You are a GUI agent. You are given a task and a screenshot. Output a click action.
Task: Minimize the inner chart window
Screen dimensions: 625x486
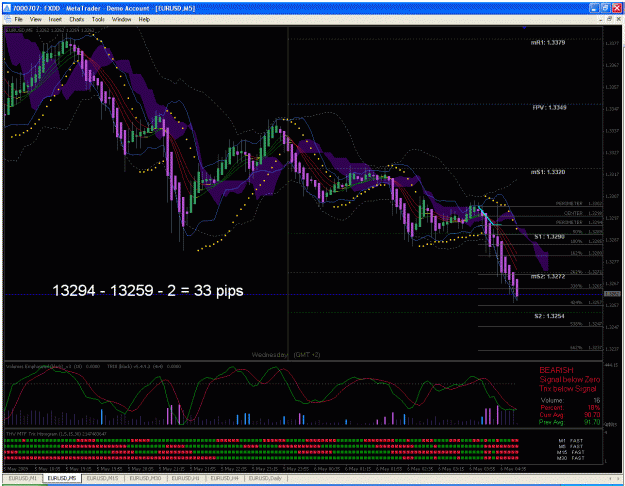pos(600,19)
